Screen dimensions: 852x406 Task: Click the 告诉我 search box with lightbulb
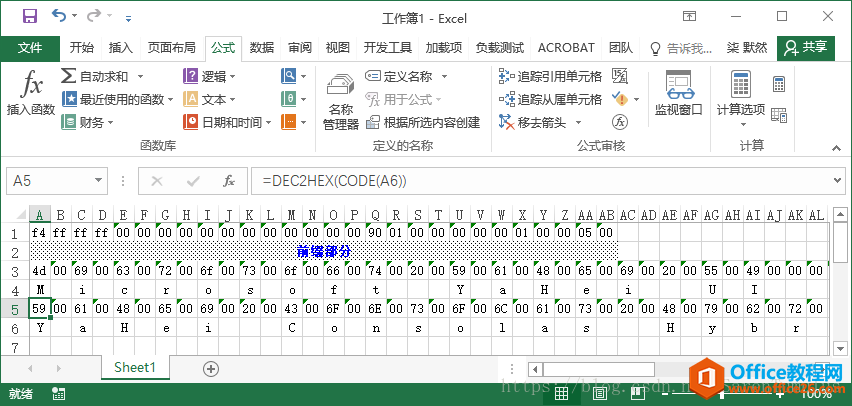click(681, 48)
